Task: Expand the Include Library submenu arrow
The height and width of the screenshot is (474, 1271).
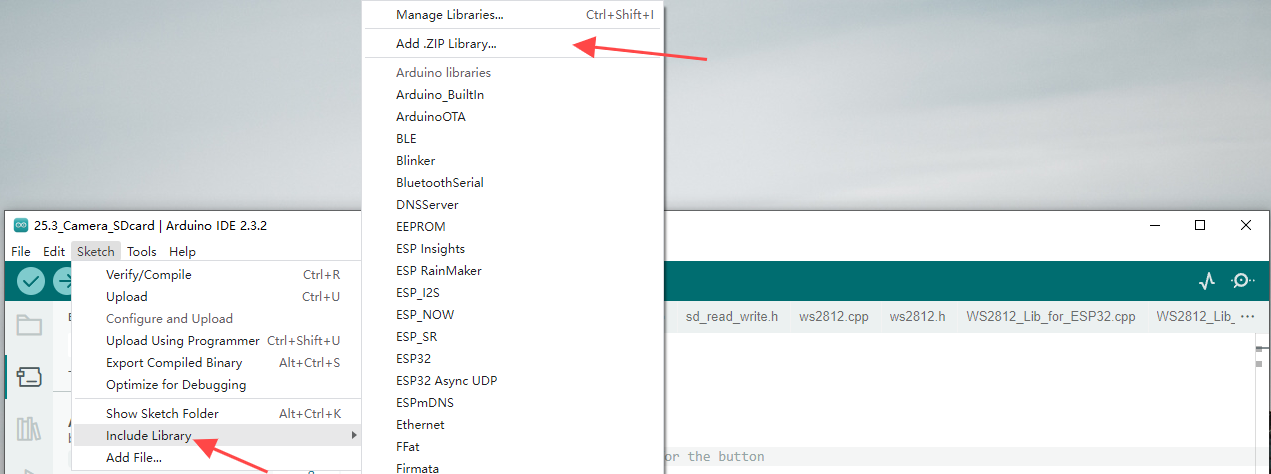Action: click(x=353, y=435)
